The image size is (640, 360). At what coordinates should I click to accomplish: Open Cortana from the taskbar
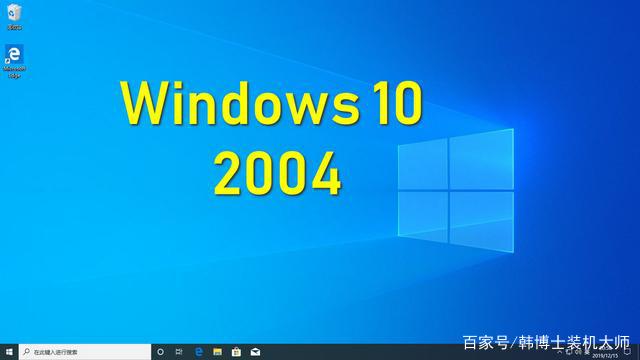[160, 352]
